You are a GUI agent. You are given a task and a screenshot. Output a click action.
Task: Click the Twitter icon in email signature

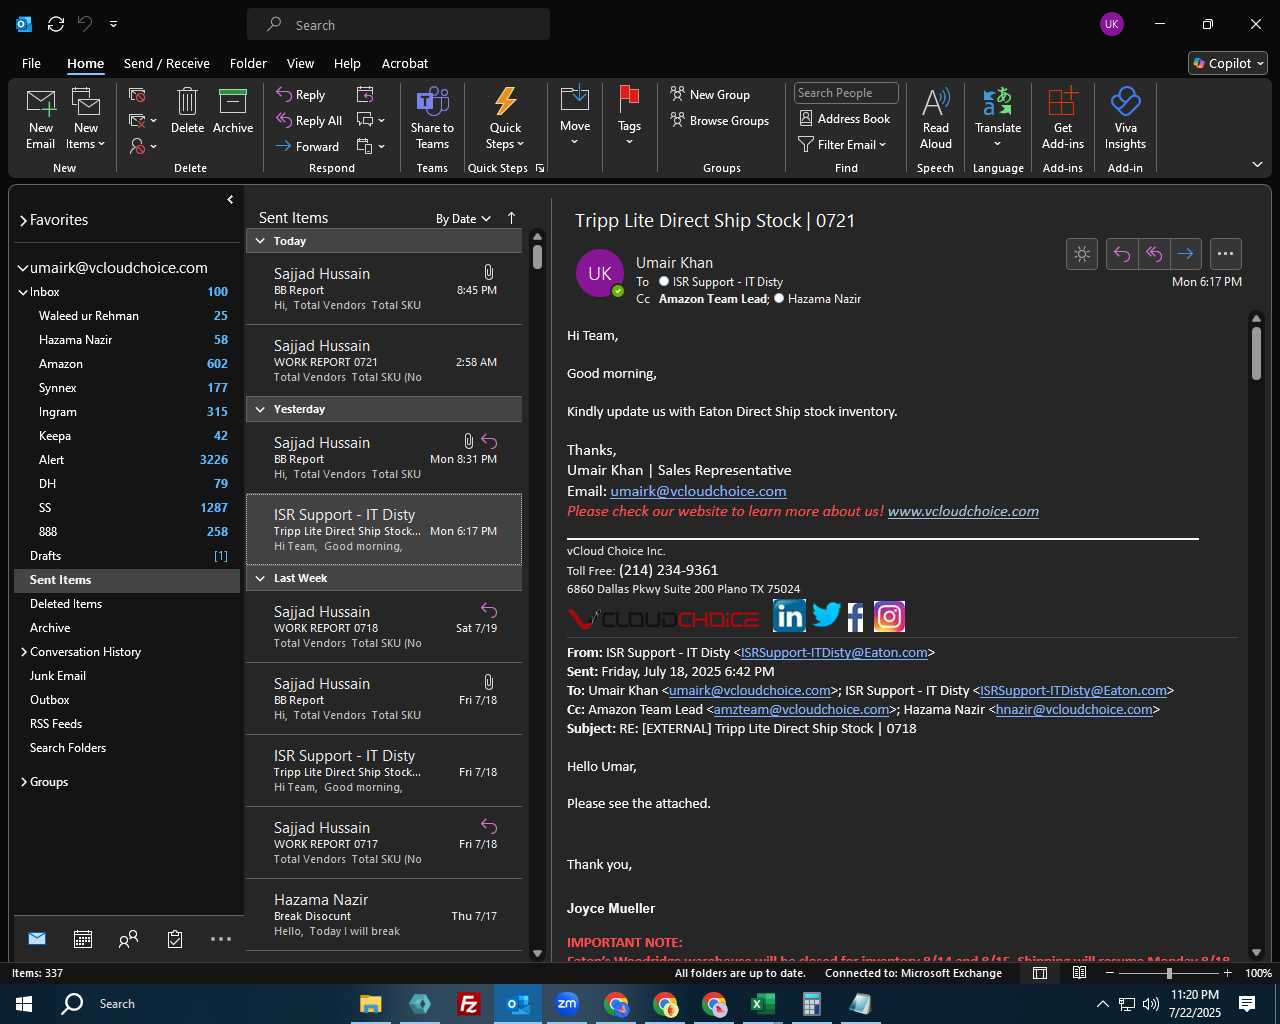826,615
